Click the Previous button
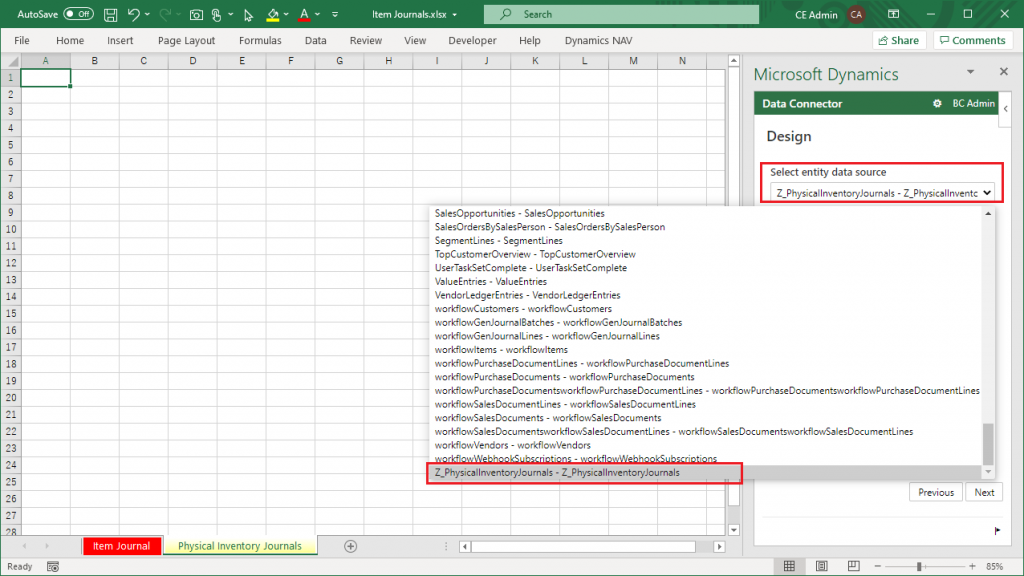Viewport: 1024px width, 576px height. click(936, 492)
